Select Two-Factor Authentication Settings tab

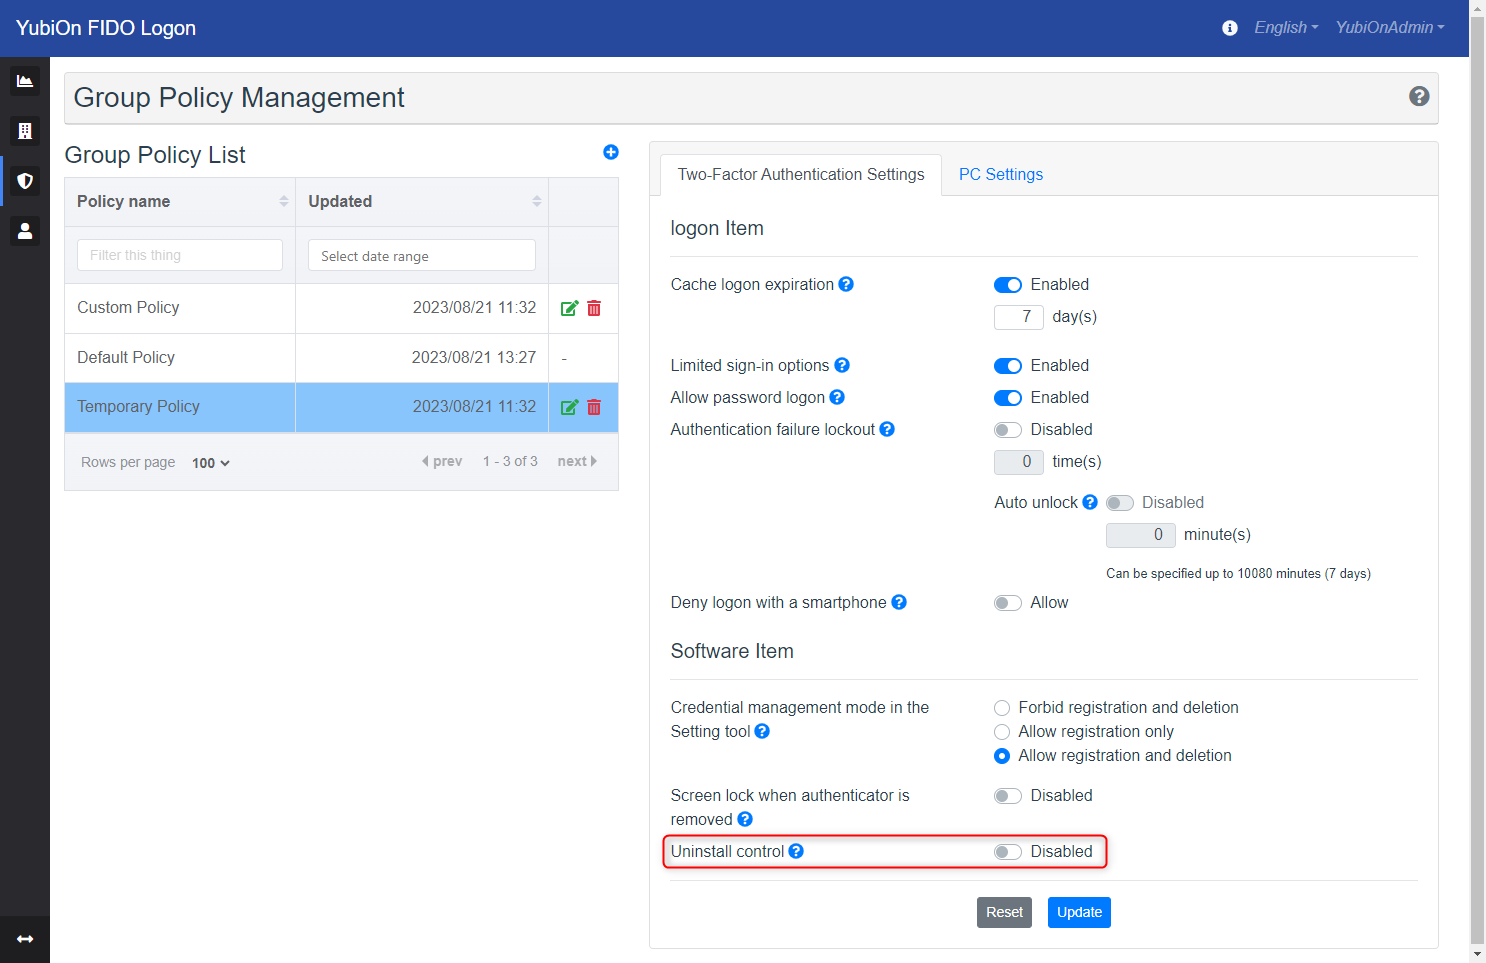click(x=801, y=174)
